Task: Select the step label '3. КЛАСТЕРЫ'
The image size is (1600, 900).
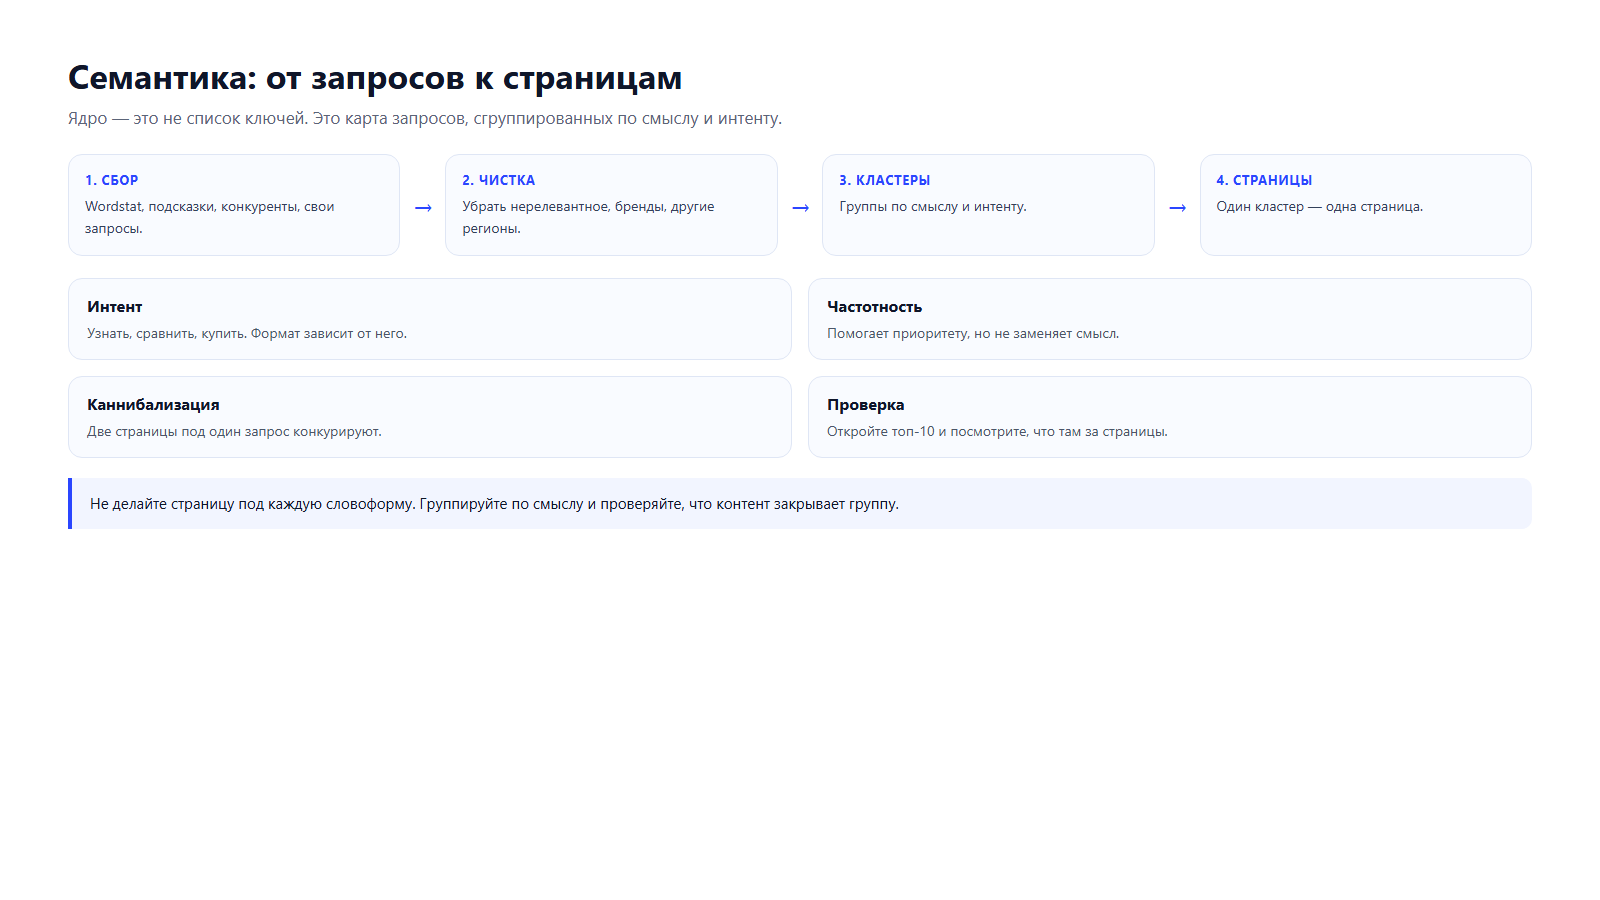Action: coord(884,180)
